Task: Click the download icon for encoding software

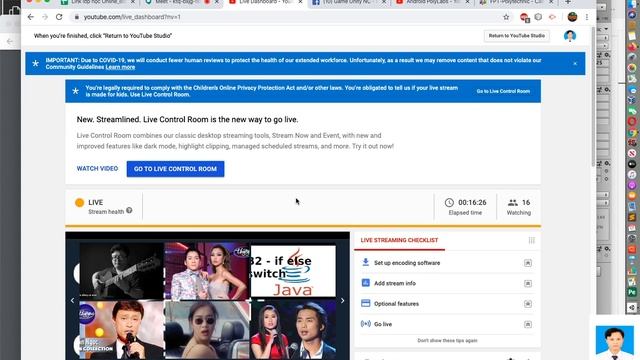Action: coord(366,262)
